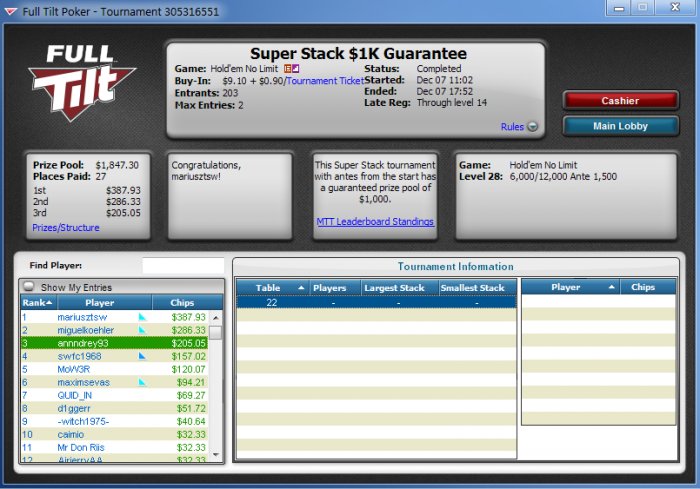Open Tournament Ticket link

tap(325, 81)
